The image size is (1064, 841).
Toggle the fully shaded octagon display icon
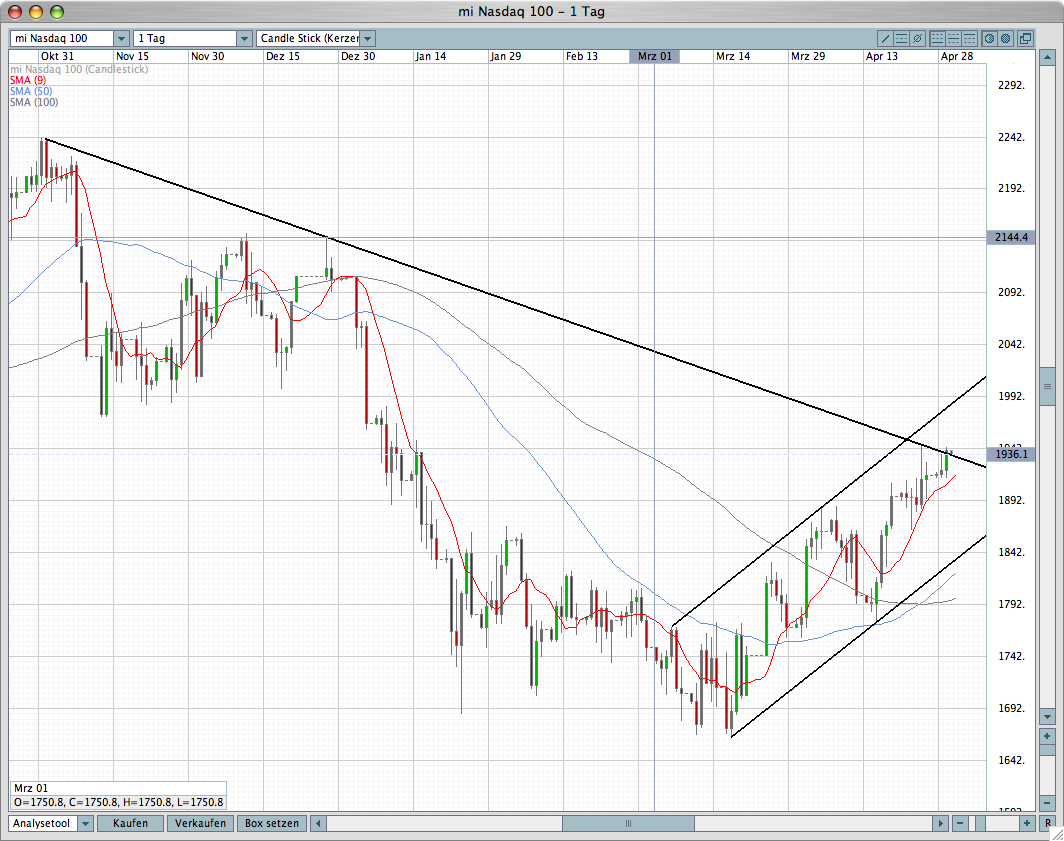pos(1006,39)
